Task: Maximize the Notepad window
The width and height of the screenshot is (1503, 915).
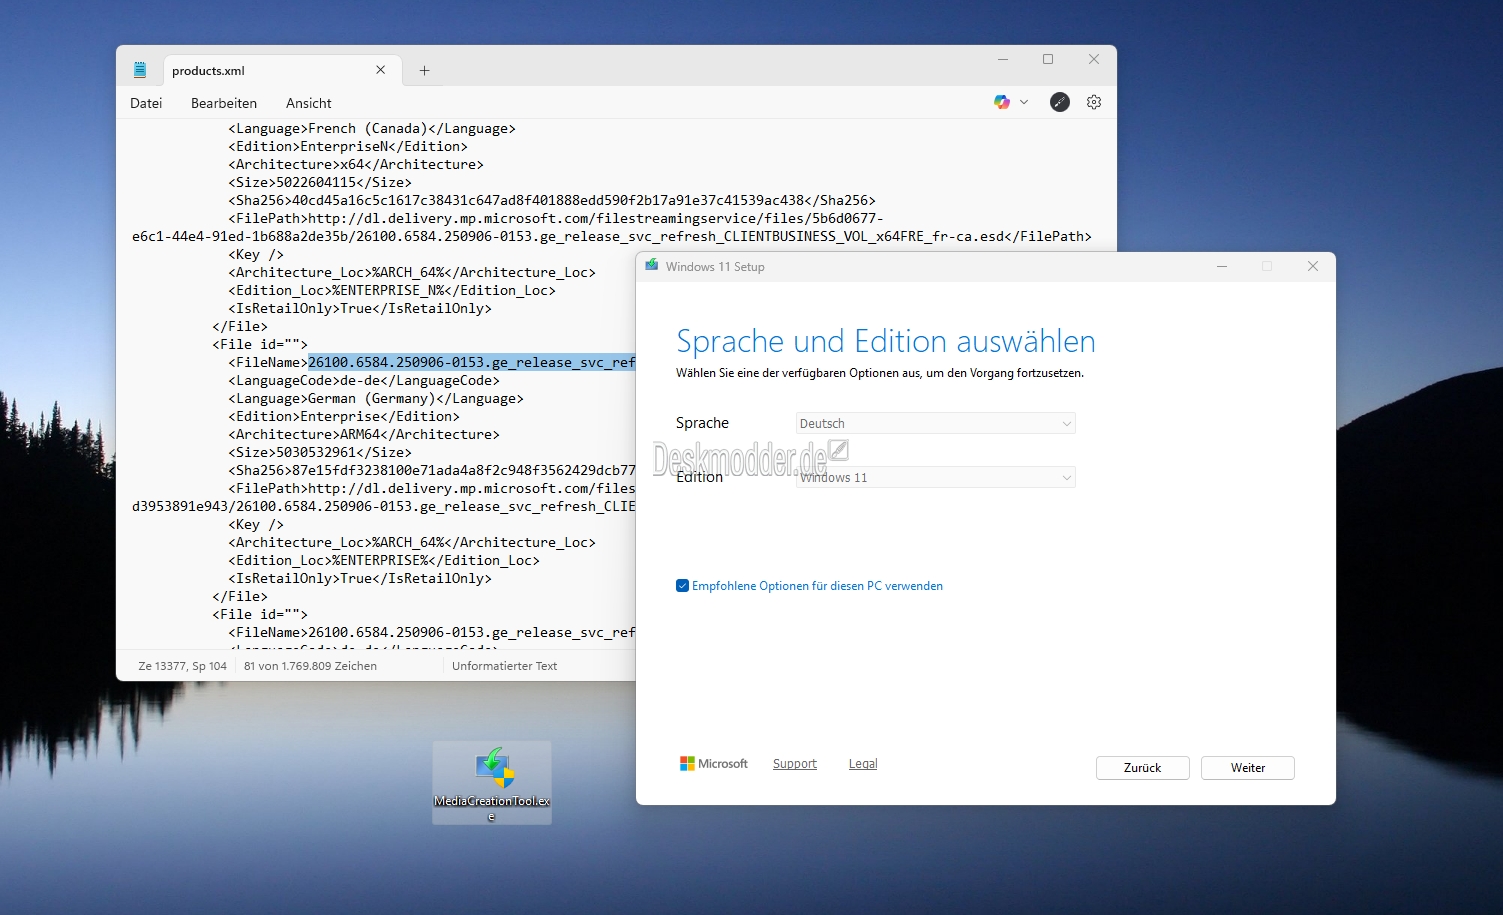Action: (1048, 60)
